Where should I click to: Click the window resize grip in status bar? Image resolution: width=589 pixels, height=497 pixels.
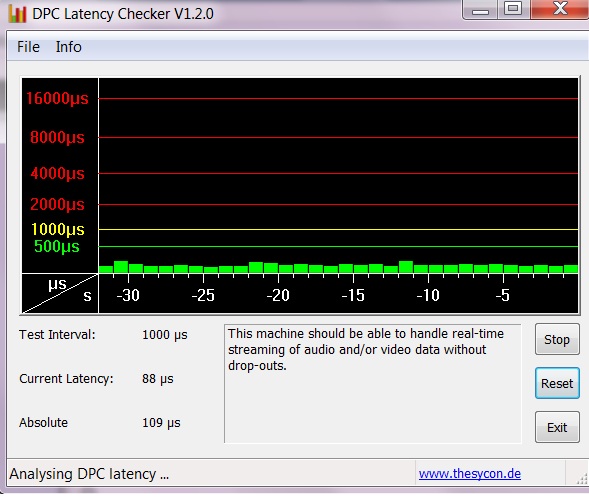582,479
